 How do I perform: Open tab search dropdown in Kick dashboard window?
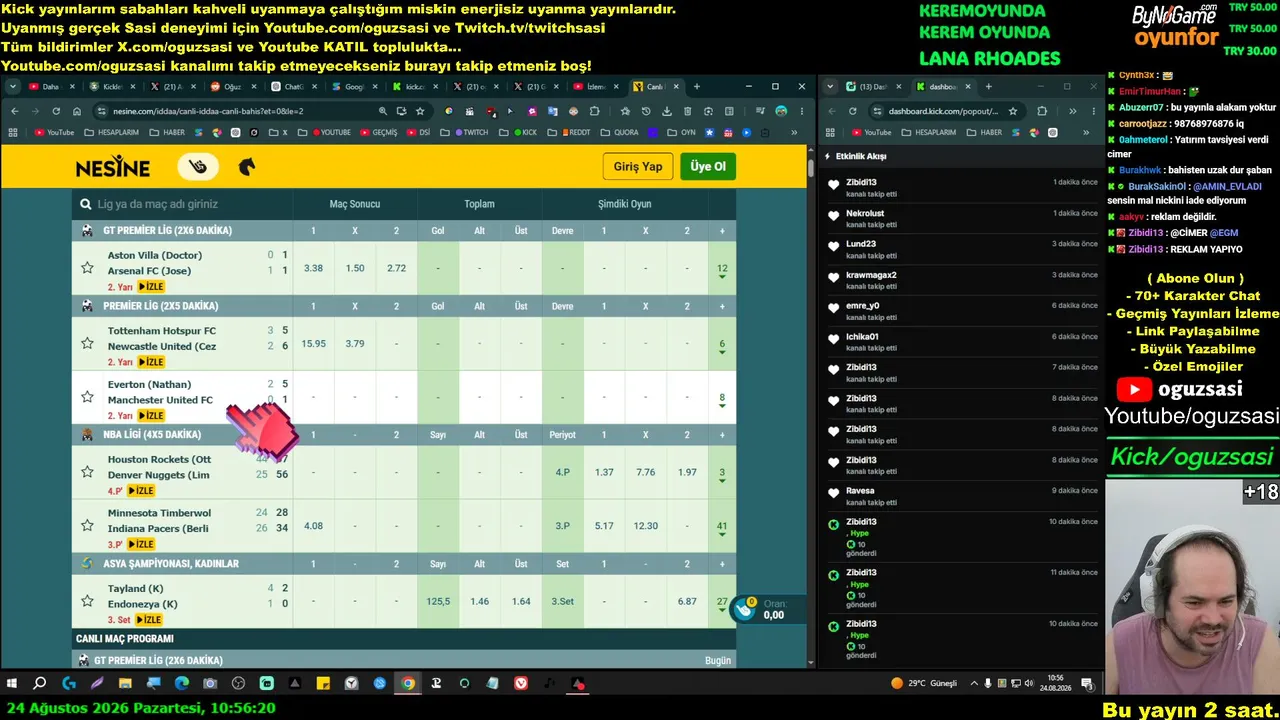830,87
